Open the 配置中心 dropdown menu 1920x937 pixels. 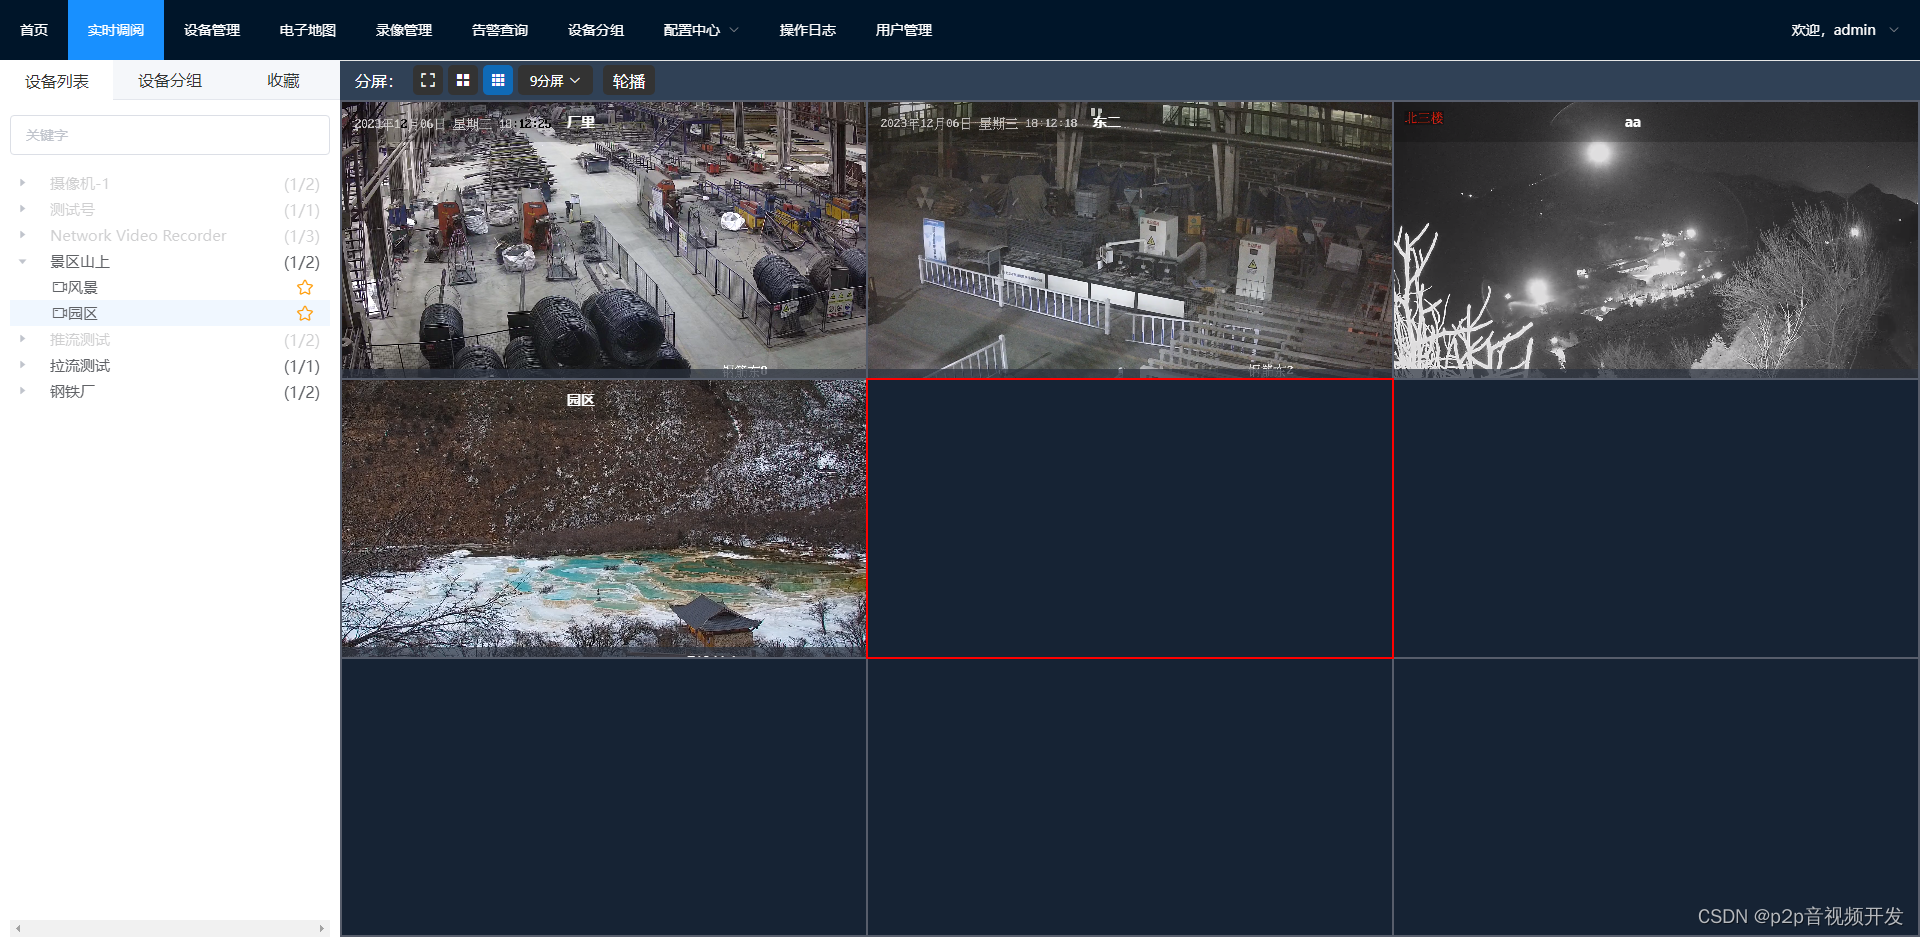click(699, 29)
